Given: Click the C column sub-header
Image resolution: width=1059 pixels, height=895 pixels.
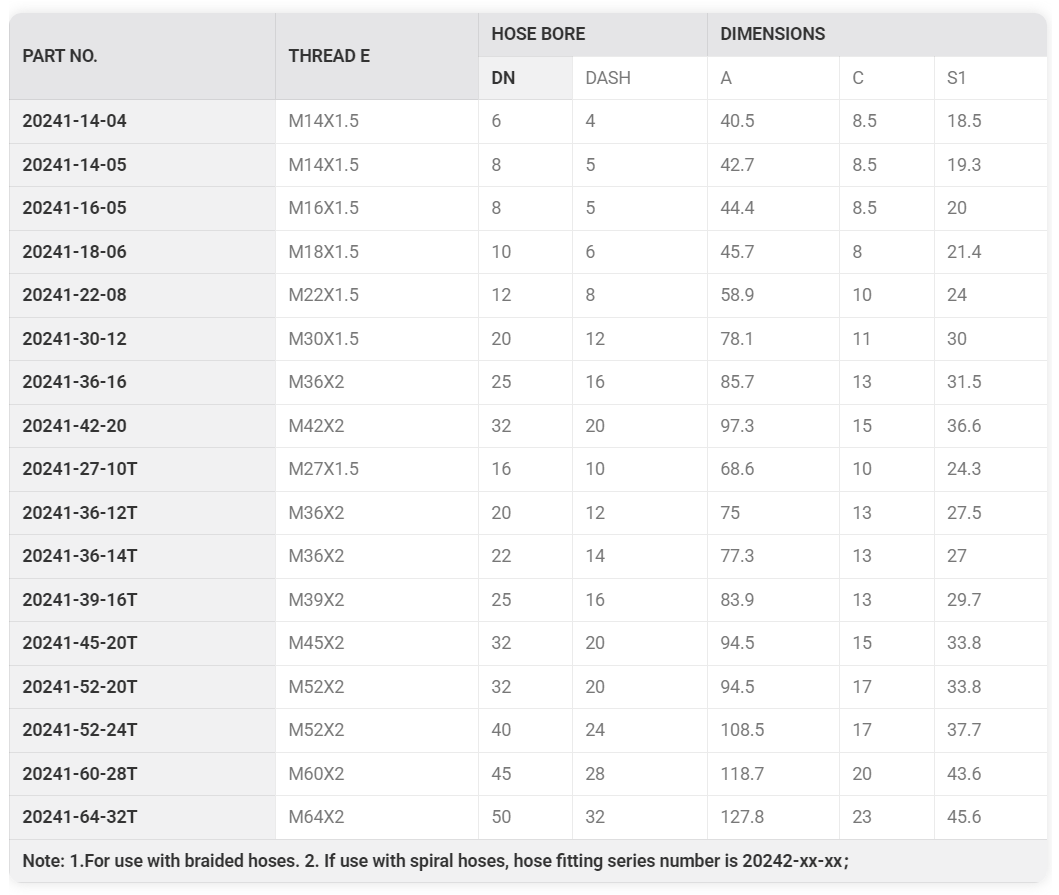Looking at the screenshot, I should 858,78.
